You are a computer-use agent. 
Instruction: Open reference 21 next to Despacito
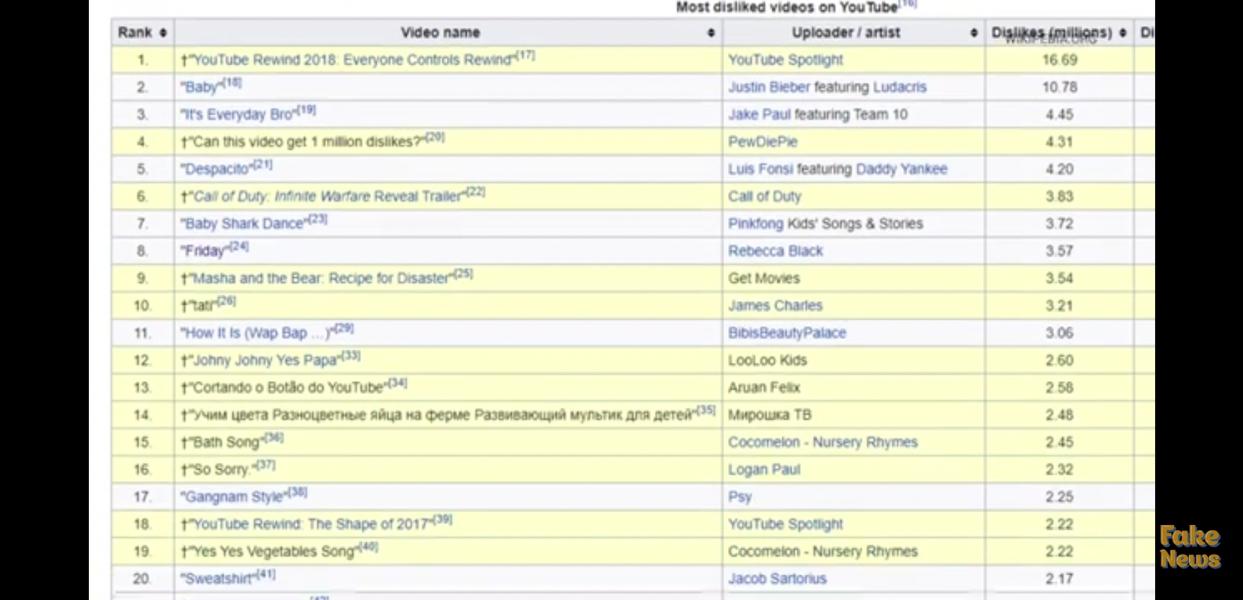[x=263, y=165]
